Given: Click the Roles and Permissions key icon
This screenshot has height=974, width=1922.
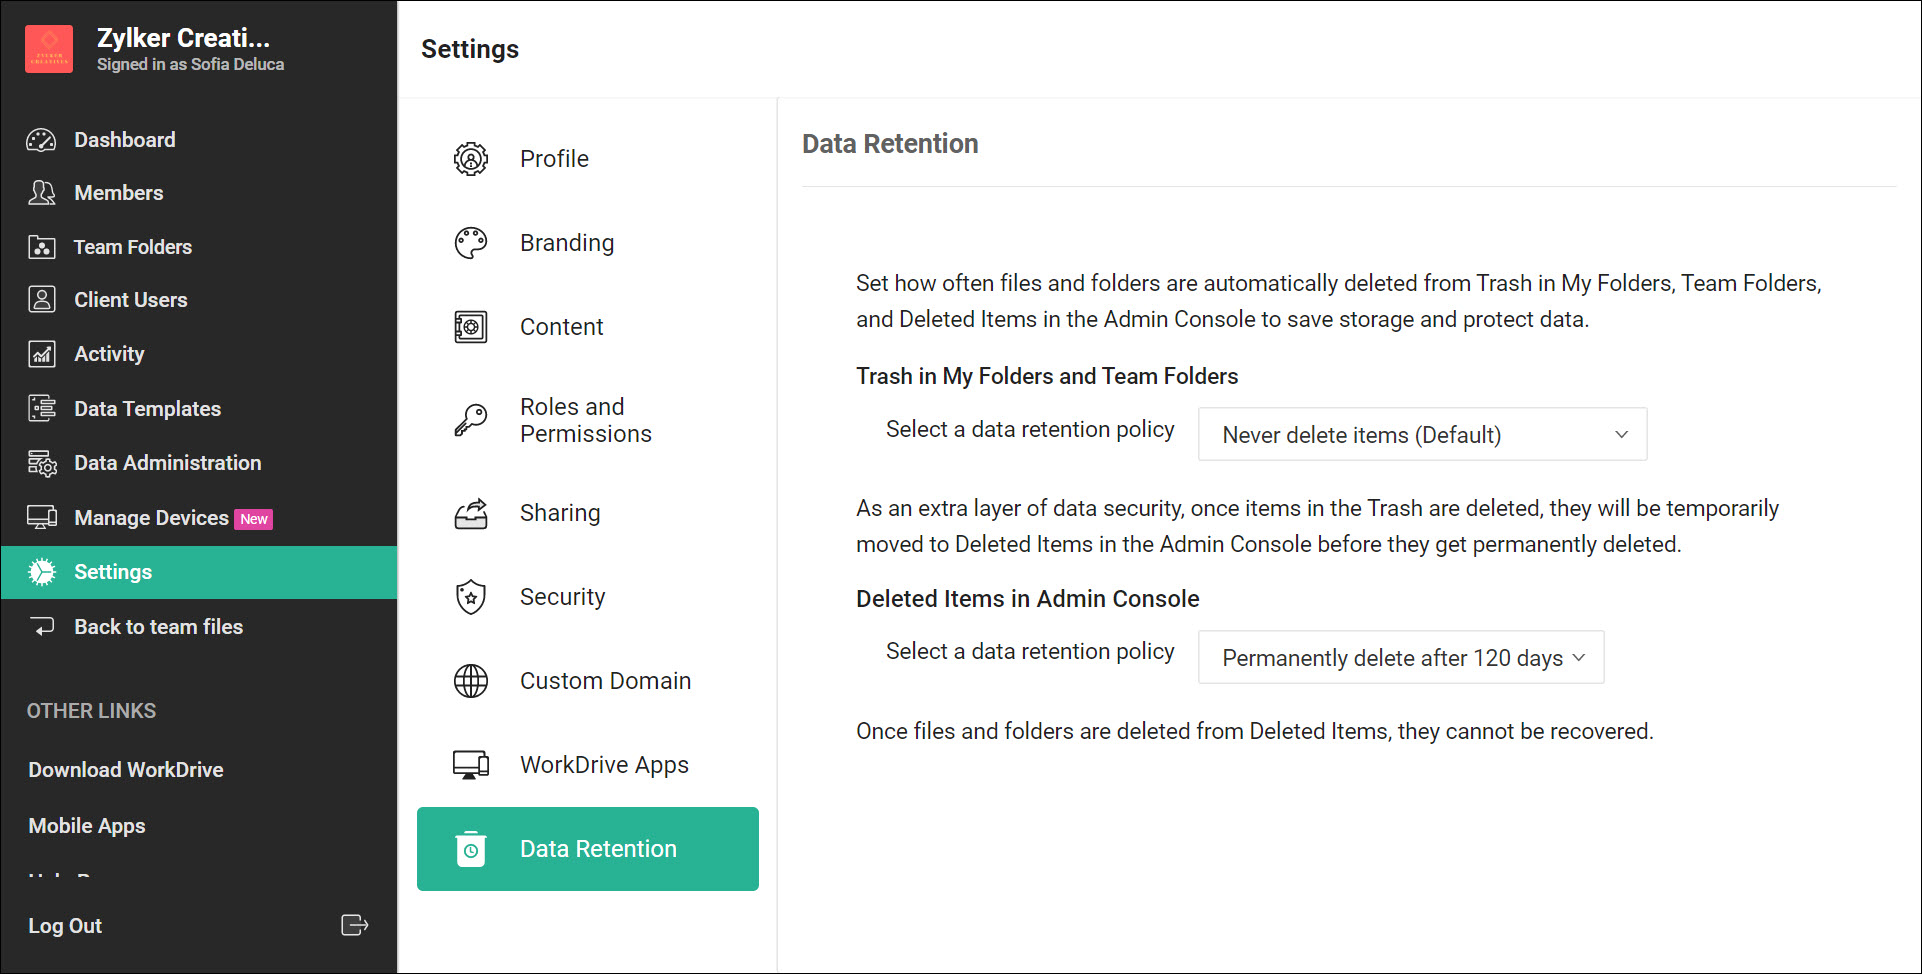Looking at the screenshot, I should point(471,420).
